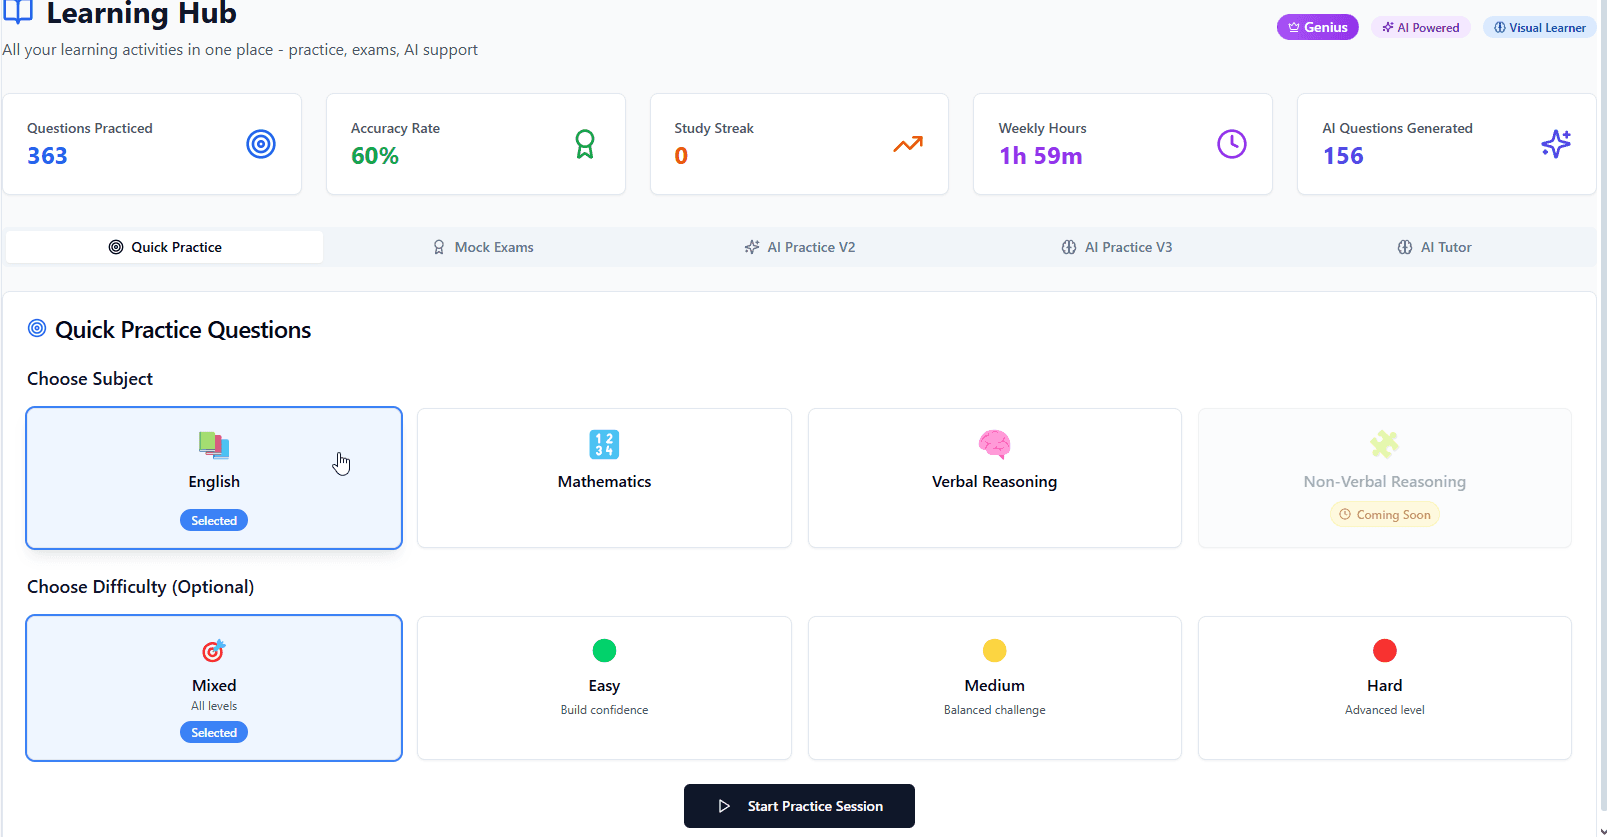The height and width of the screenshot is (837, 1607).
Task: Start Practice Session
Action: (799, 806)
